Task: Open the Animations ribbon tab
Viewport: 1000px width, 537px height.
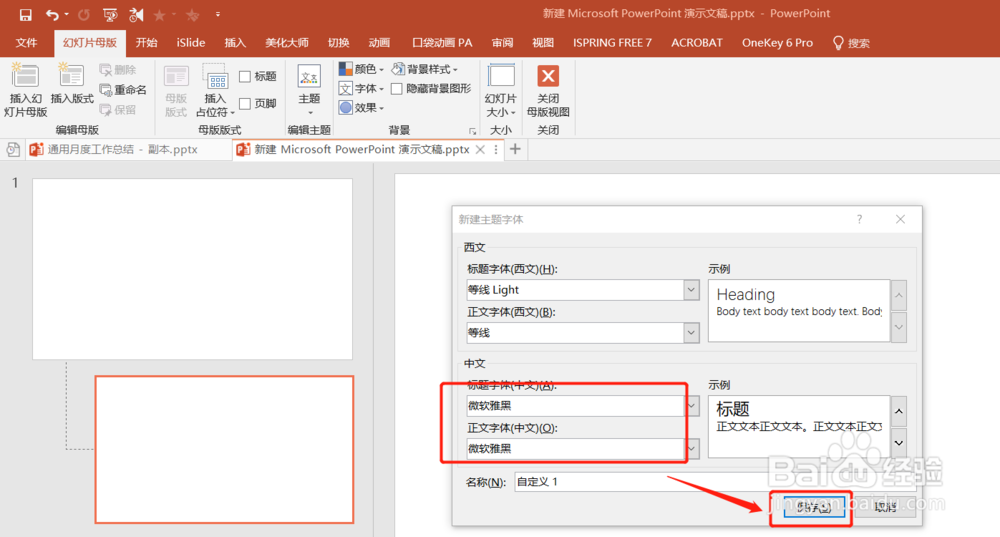Action: tap(379, 43)
